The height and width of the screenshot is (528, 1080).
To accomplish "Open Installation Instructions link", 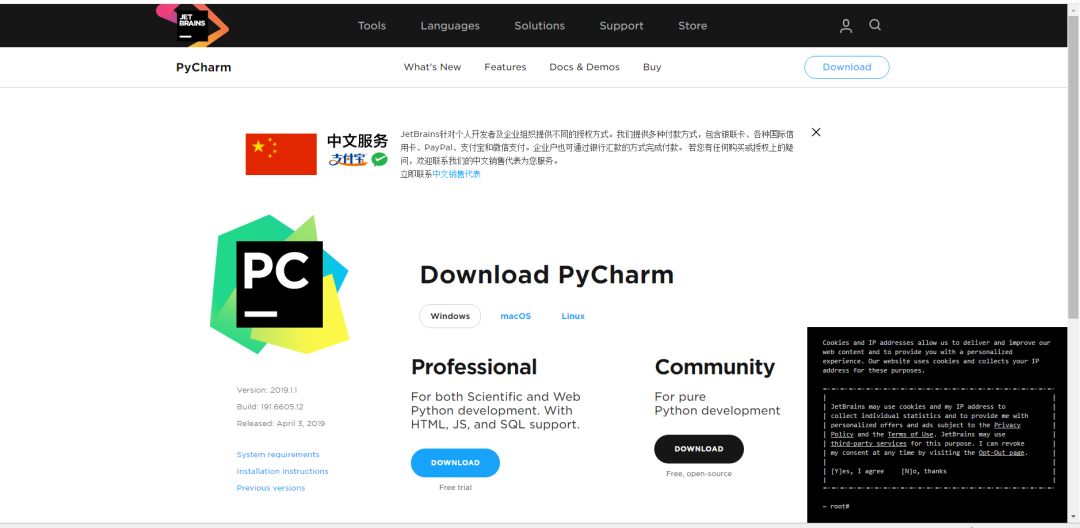I will [x=282, y=472].
